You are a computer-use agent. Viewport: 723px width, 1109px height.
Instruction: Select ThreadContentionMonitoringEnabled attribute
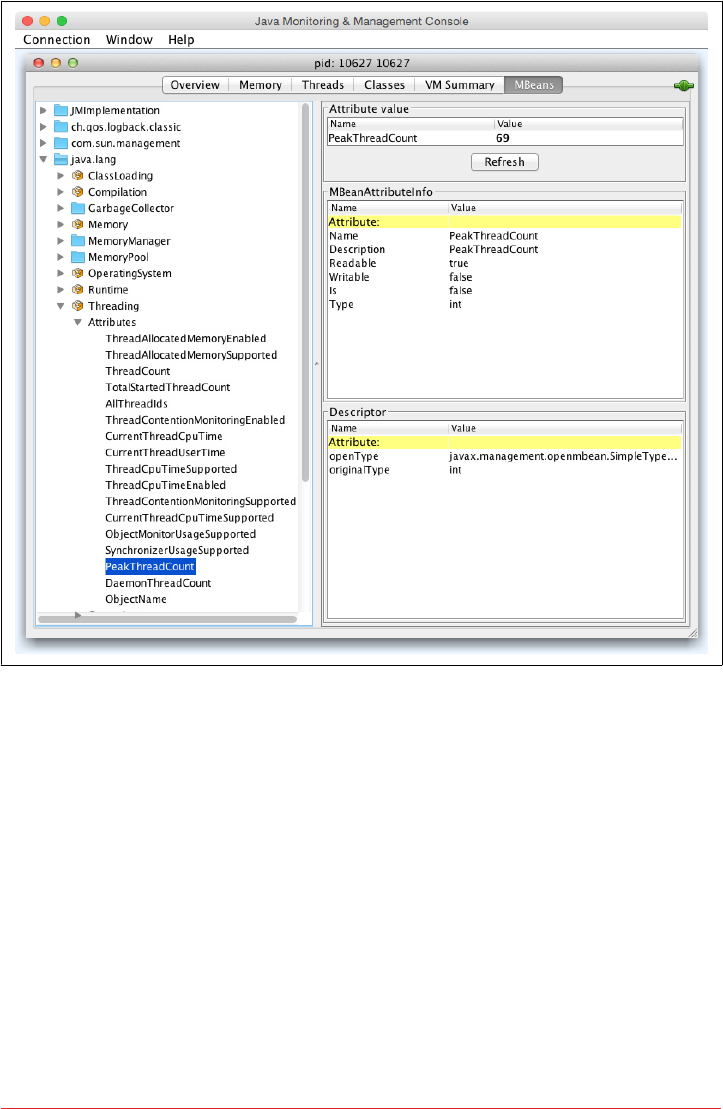[195, 420]
